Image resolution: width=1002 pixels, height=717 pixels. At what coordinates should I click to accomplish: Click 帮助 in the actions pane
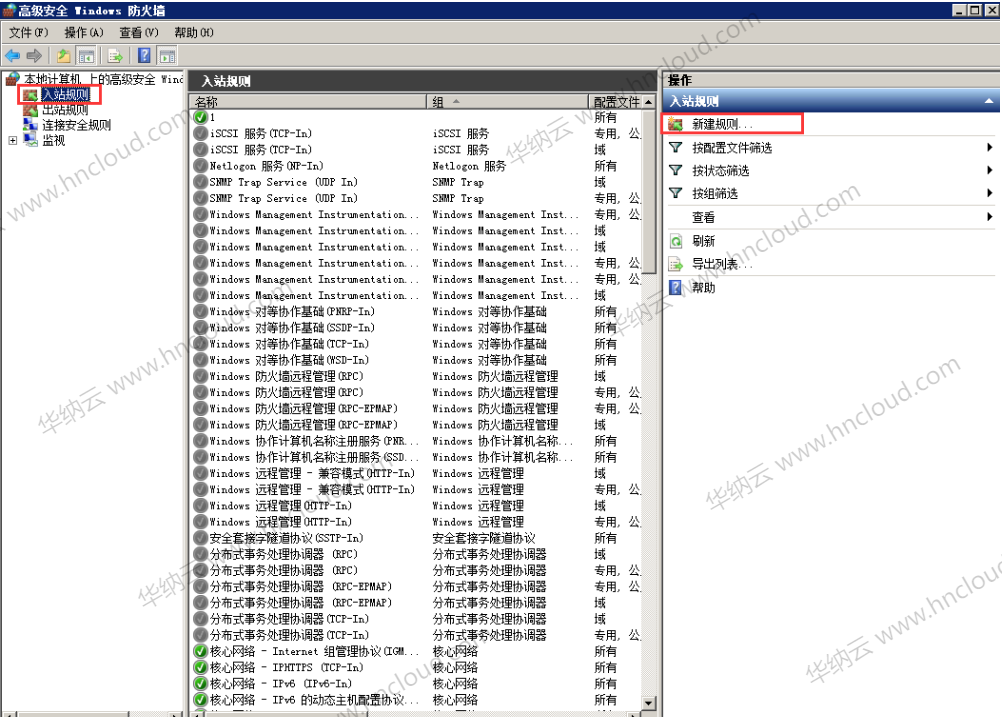coord(704,288)
